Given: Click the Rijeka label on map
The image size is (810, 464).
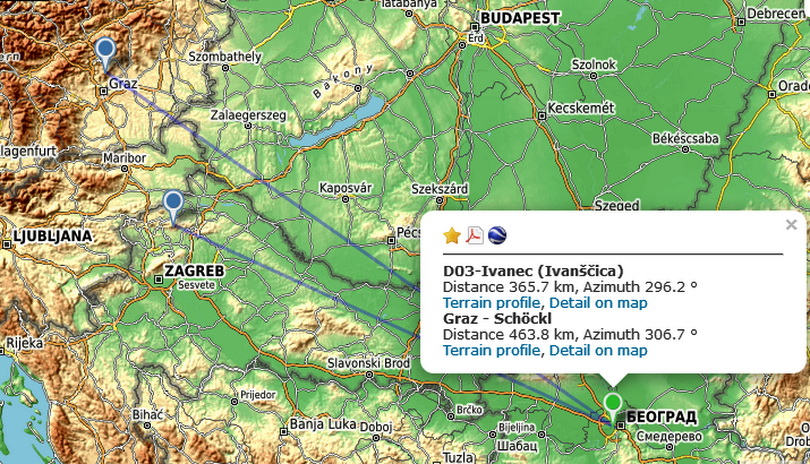Looking at the screenshot, I should 24,343.
